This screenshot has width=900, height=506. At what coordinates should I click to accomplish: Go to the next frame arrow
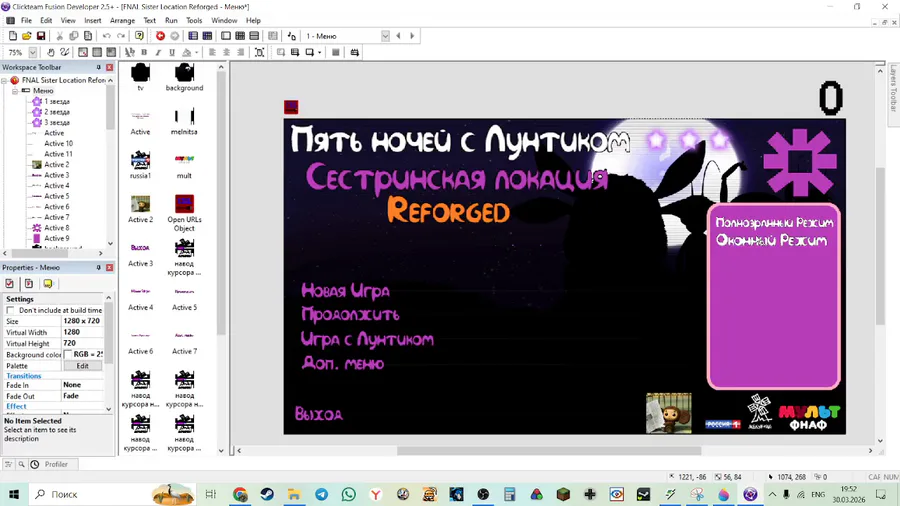(x=412, y=36)
